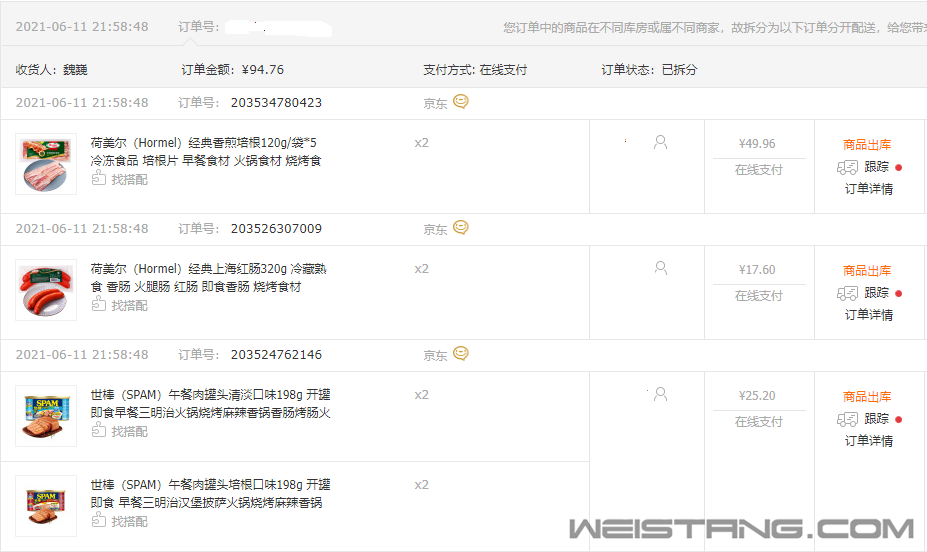
Task: Click 京东 seller label for order 203526307009
Action: pos(435,229)
